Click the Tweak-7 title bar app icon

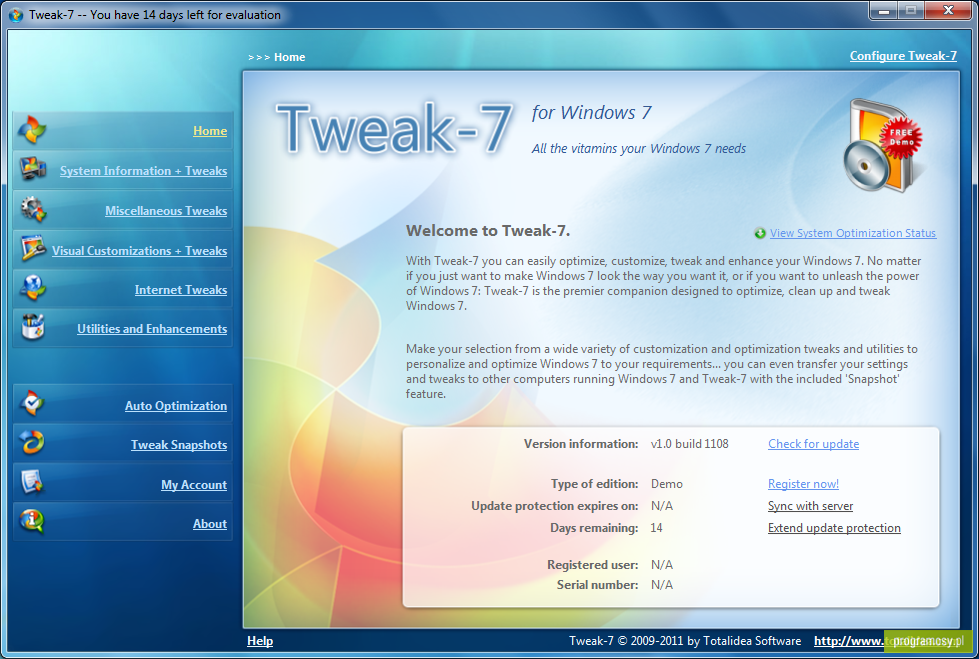click(16, 14)
